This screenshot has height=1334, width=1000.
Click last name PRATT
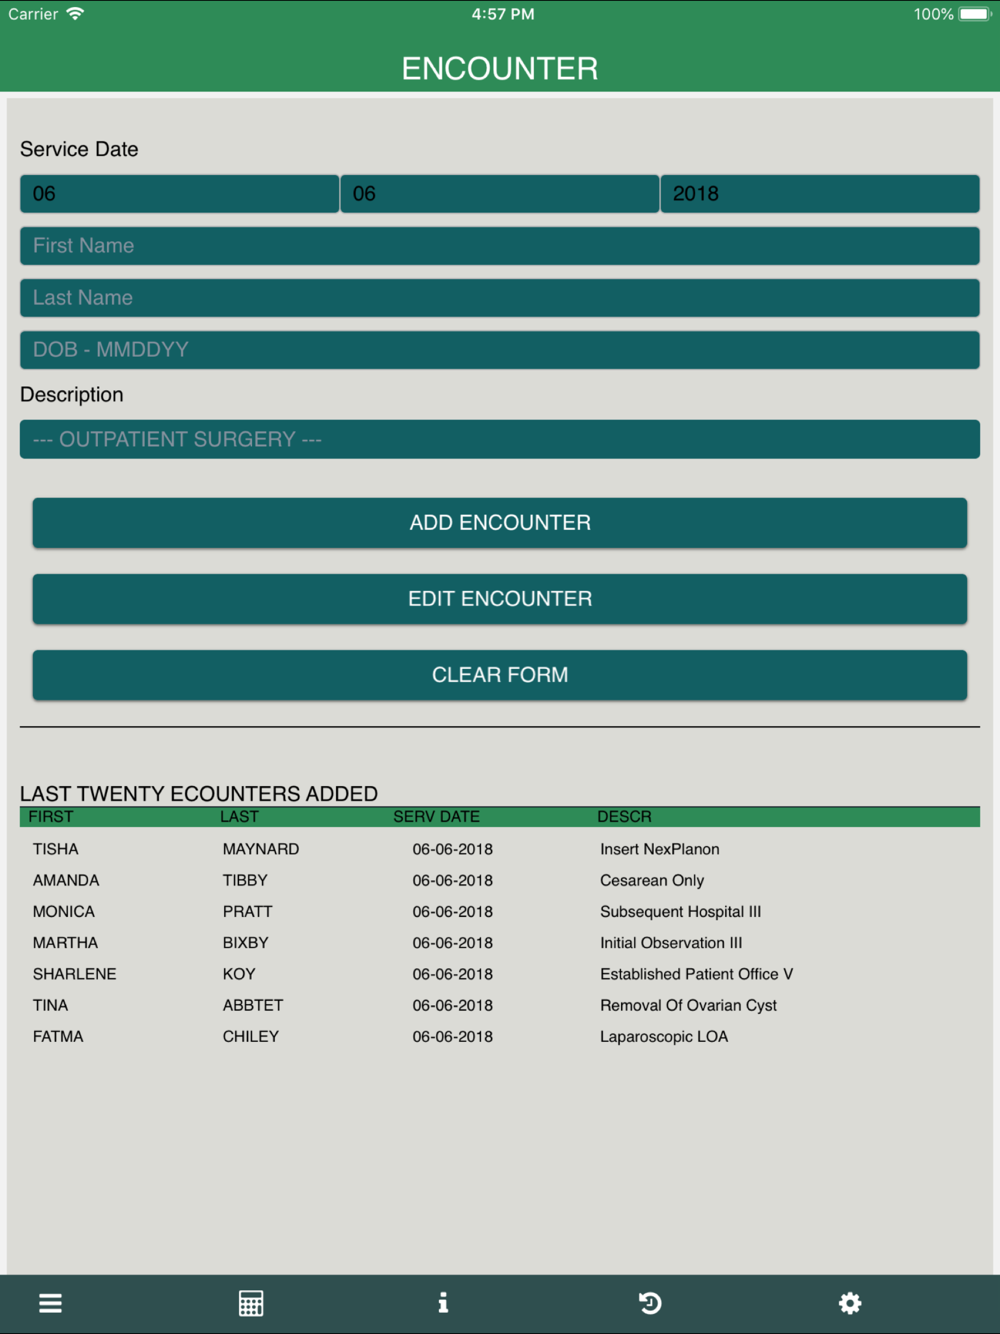coord(248,912)
